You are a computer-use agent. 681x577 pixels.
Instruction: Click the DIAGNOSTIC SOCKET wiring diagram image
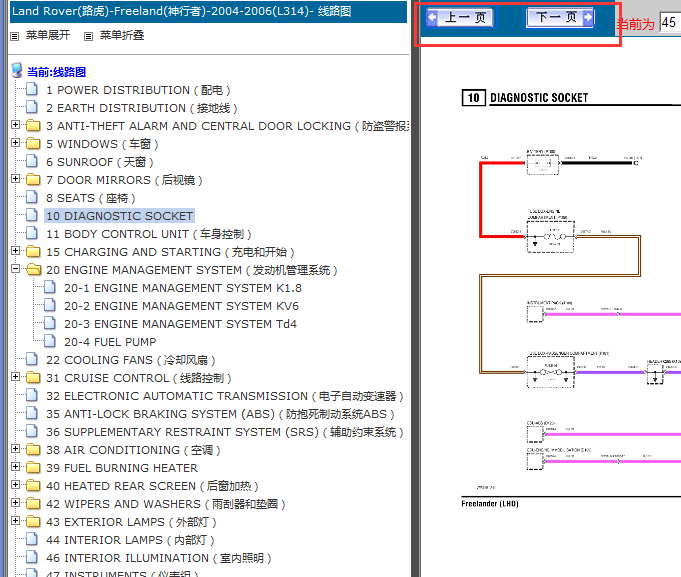click(x=571, y=300)
